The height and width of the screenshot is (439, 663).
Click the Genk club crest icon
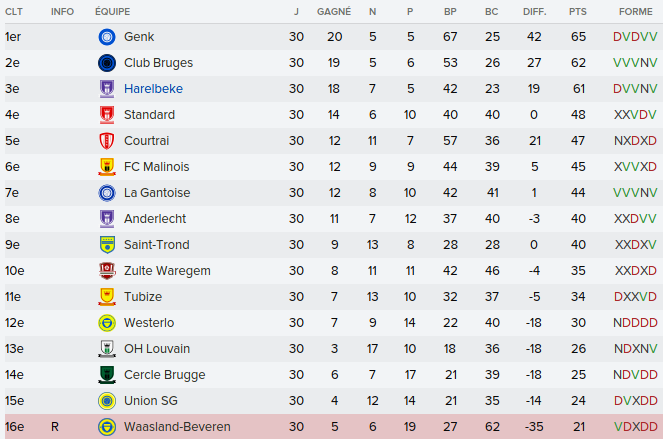(x=107, y=37)
